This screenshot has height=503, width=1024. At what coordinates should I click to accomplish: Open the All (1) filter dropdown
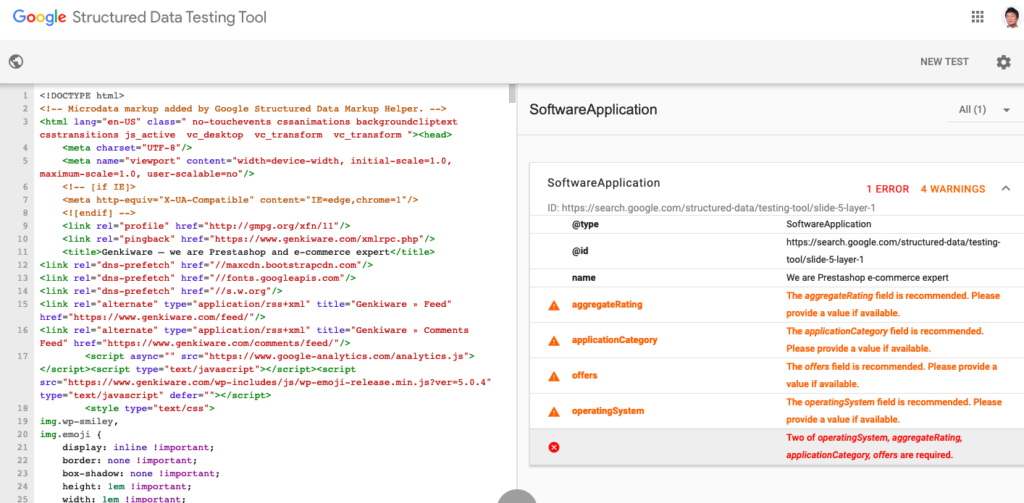click(x=984, y=110)
